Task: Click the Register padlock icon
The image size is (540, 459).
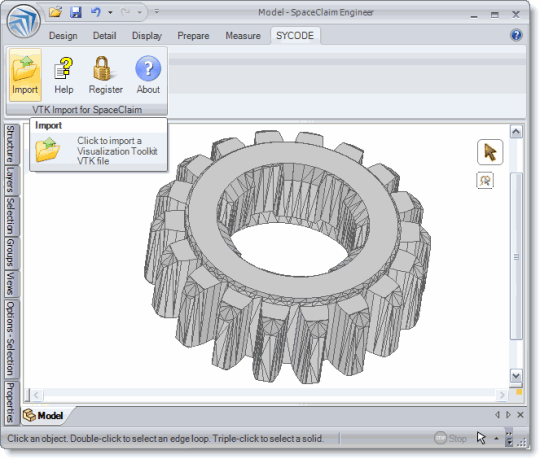Action: (x=105, y=75)
